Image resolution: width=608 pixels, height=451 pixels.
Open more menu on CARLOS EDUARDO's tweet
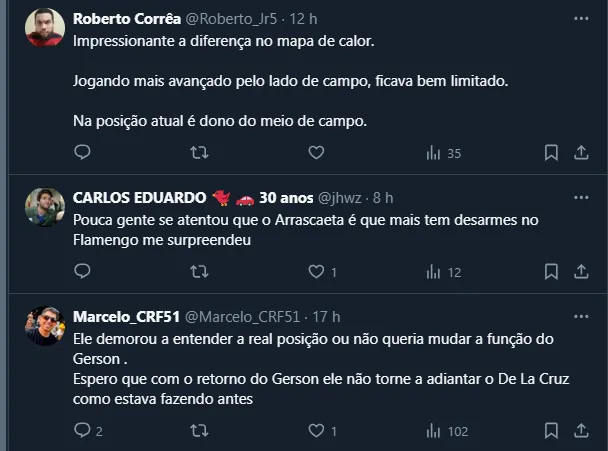581,195
